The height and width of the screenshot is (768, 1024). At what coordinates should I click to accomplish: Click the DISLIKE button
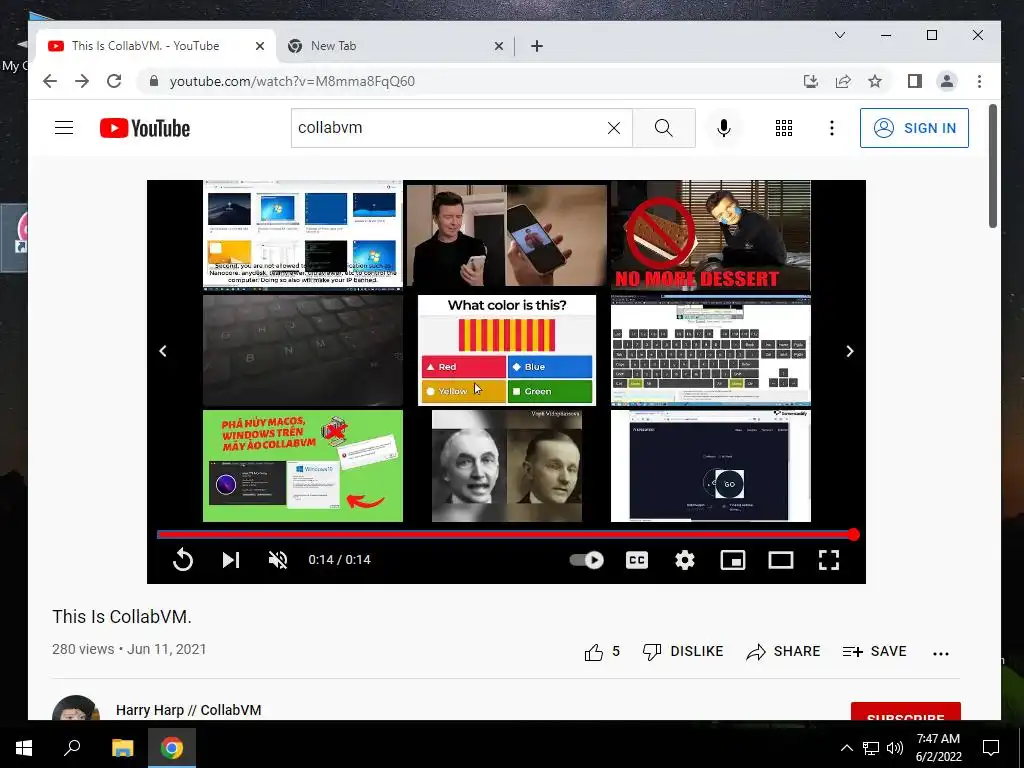pos(682,652)
